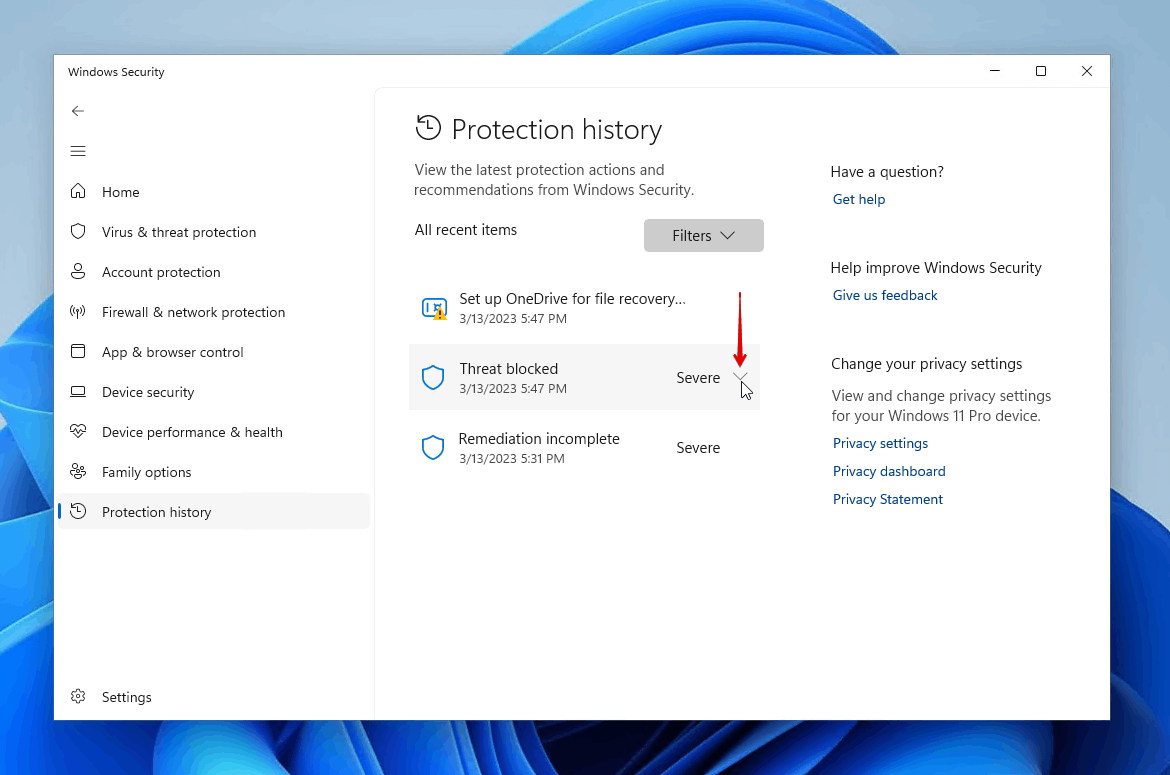Click the OneDrive file recovery warning icon
The height and width of the screenshot is (775, 1170).
coord(434,308)
